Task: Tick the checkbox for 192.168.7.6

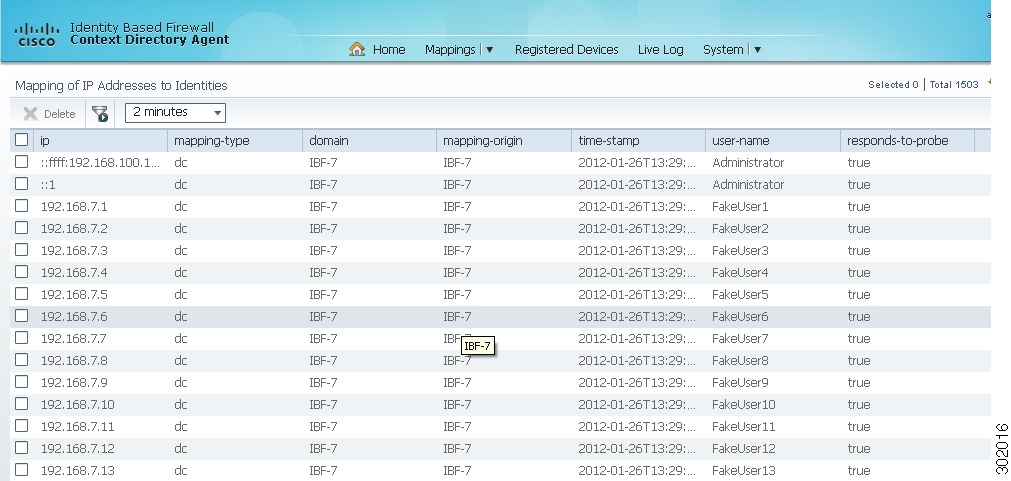Action: (22, 315)
